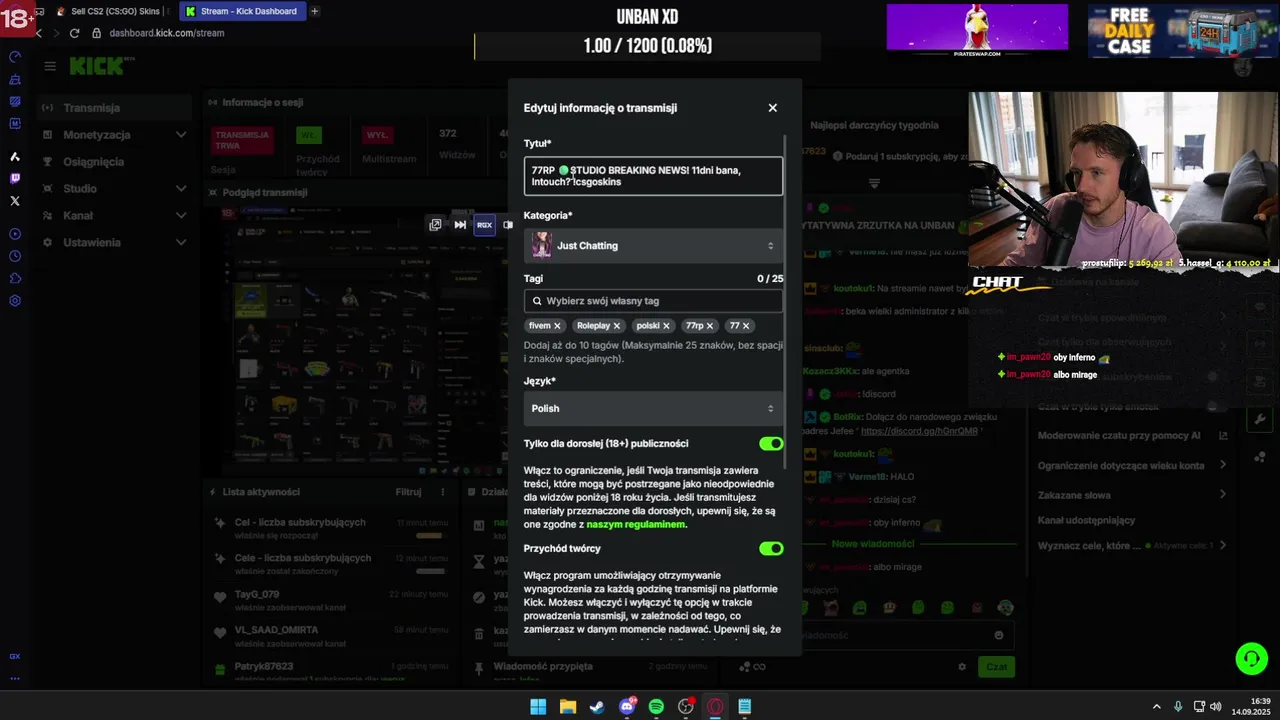
Task: Open browser sidebar settings gear
Action: click(15, 301)
